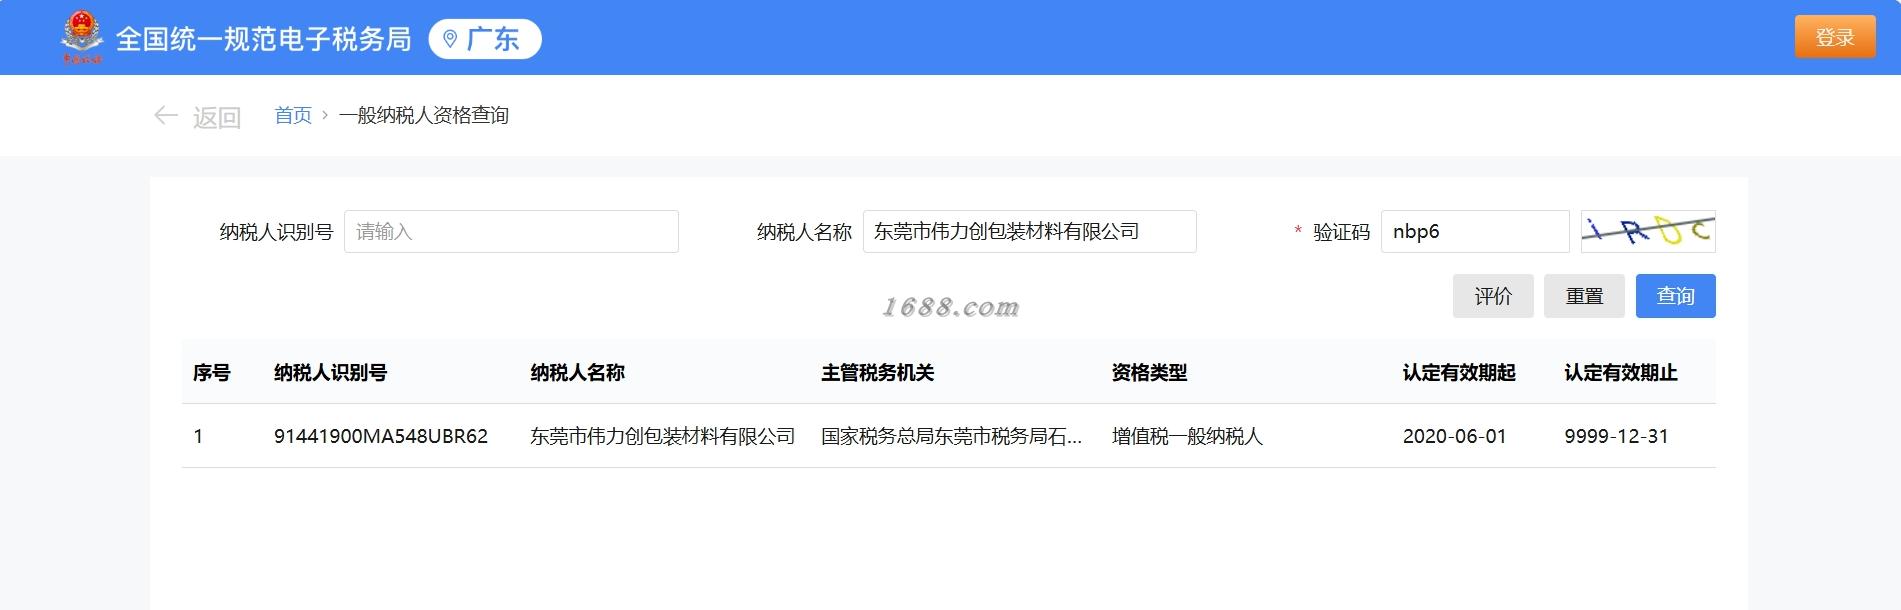Click the 纳税人名称 column header
1901x610 pixels.
coord(577,372)
